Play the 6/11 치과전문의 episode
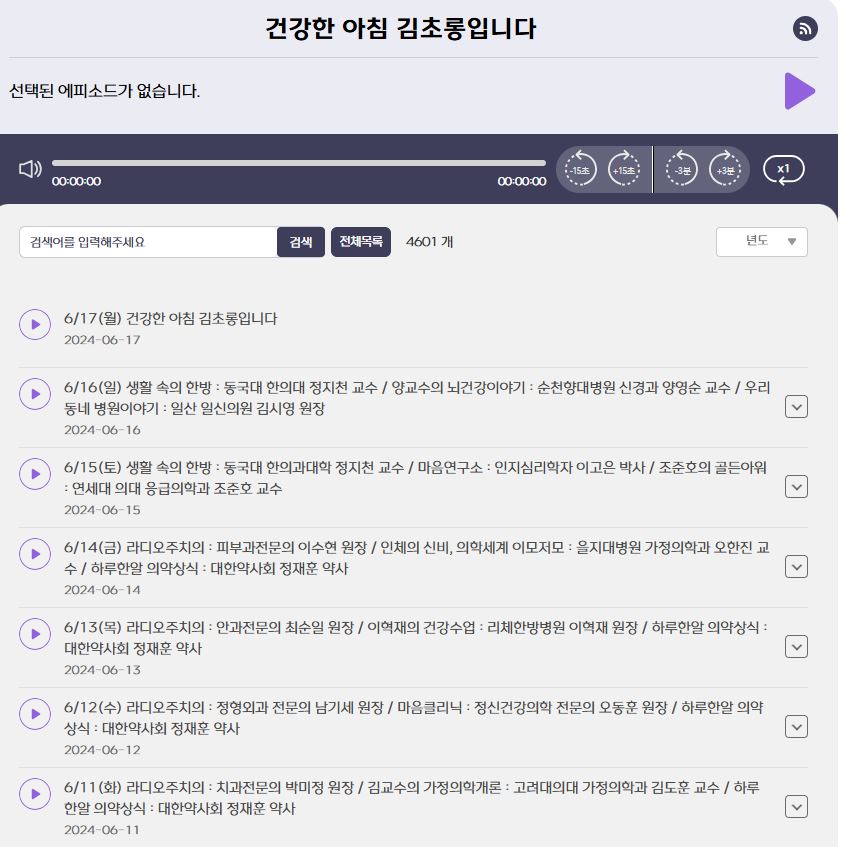845x847 pixels. (x=34, y=795)
